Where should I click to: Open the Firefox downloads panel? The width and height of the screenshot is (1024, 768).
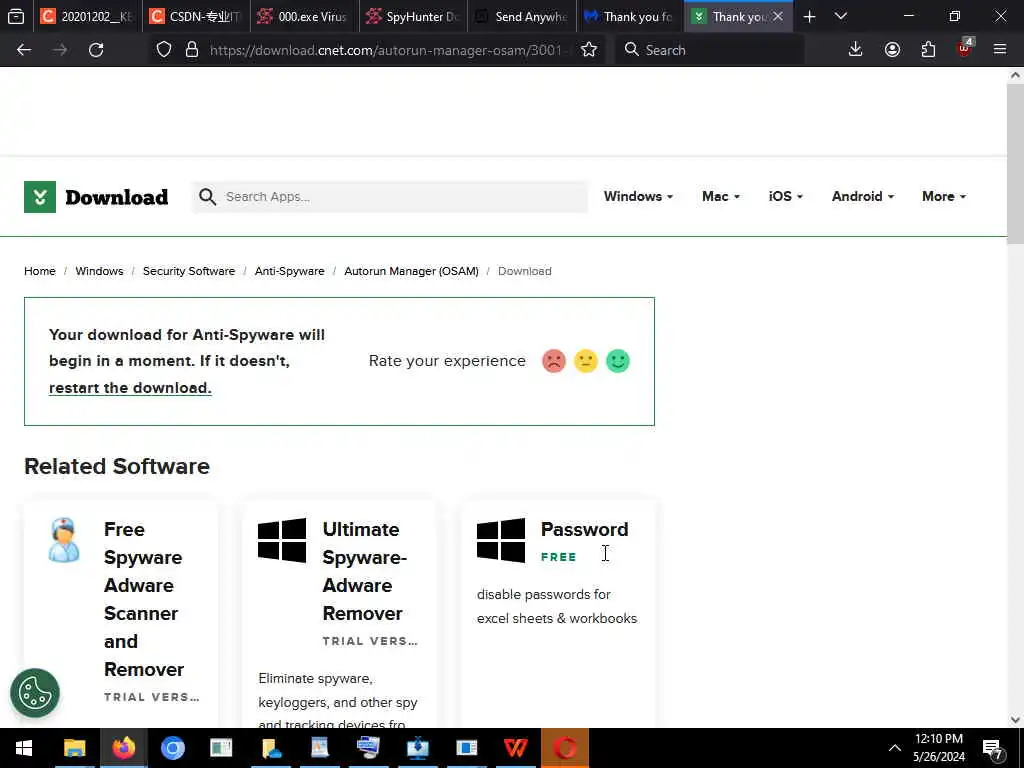(856, 50)
